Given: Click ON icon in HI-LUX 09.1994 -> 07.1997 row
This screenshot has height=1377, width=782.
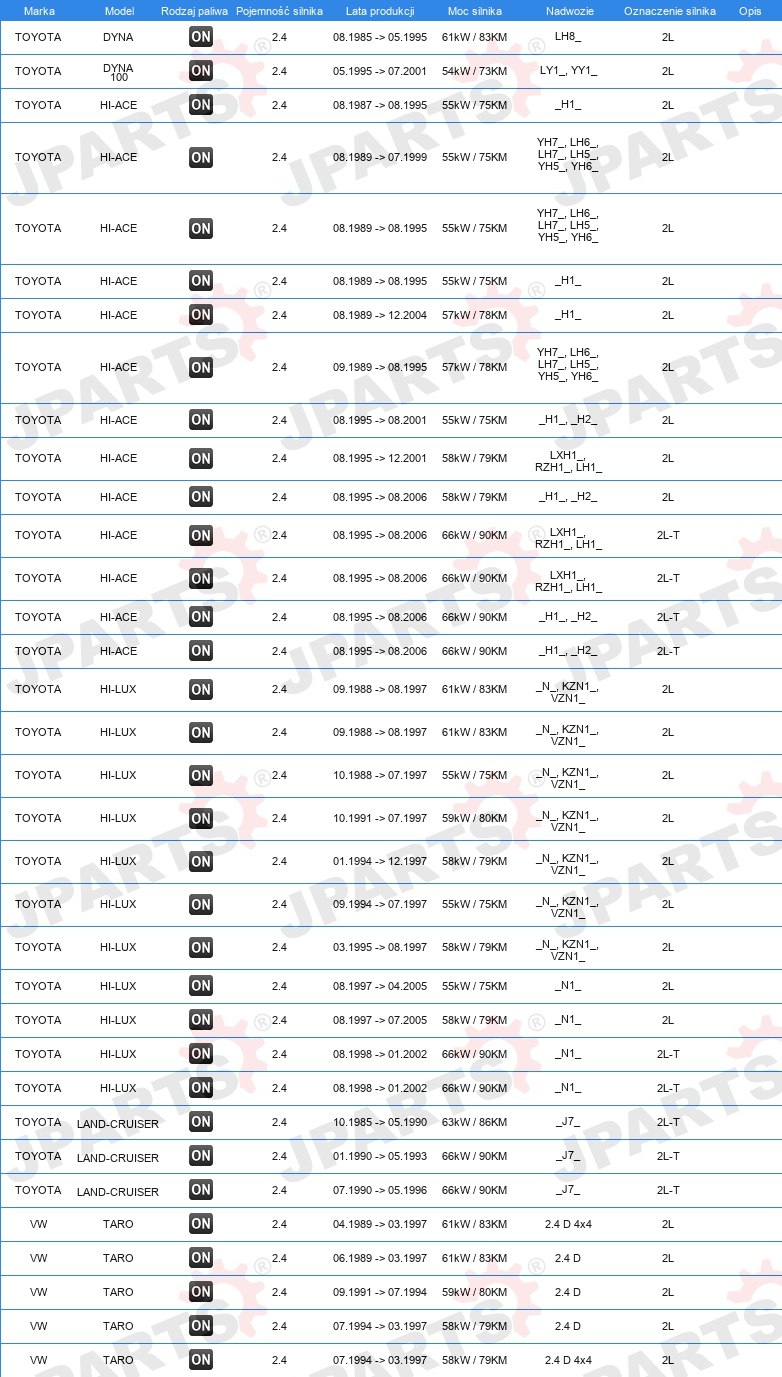Looking at the screenshot, I should [201, 904].
